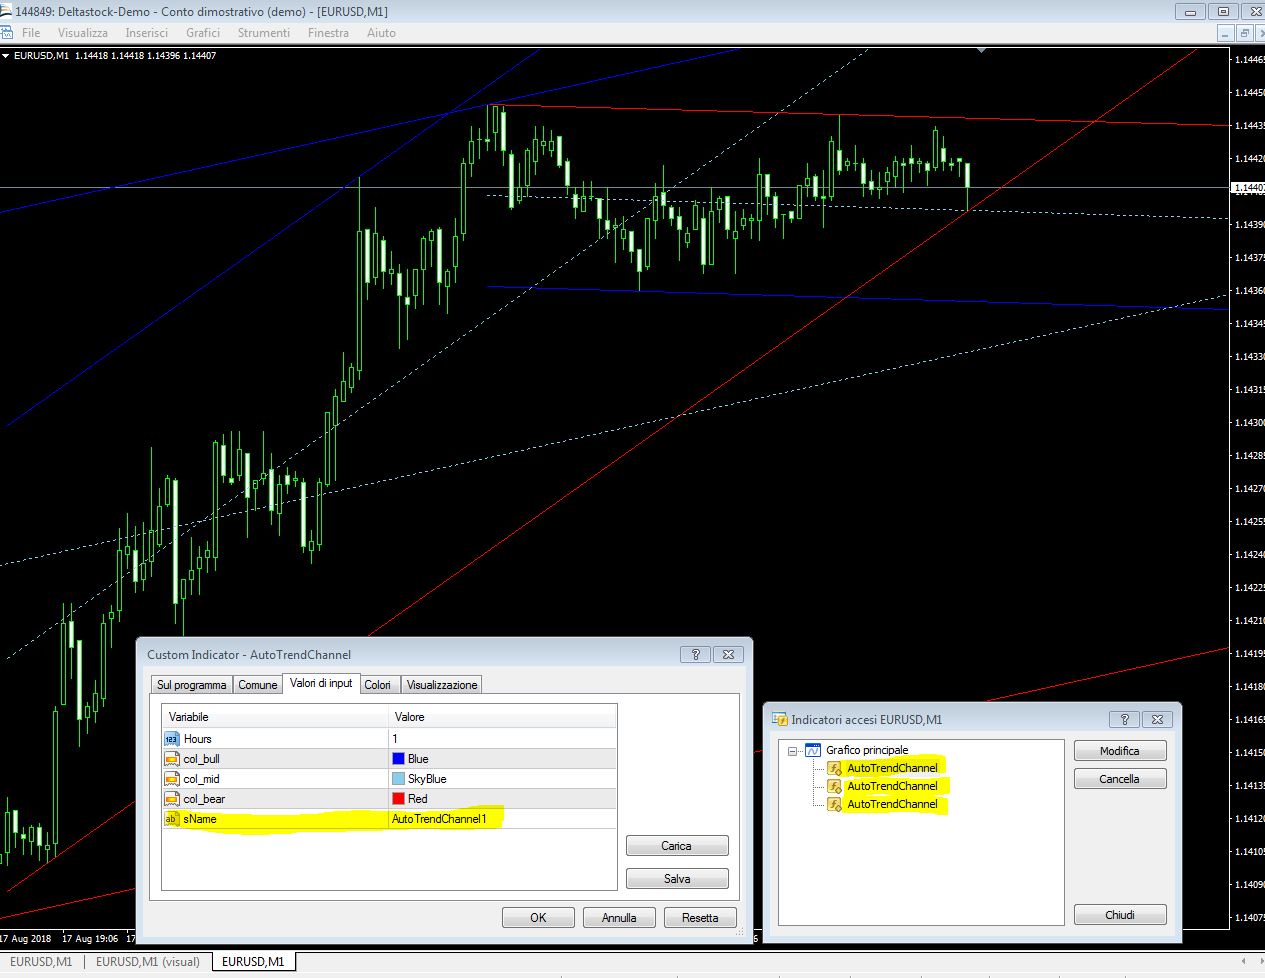Click the col_mid color variable icon

pyautogui.click(x=171, y=779)
